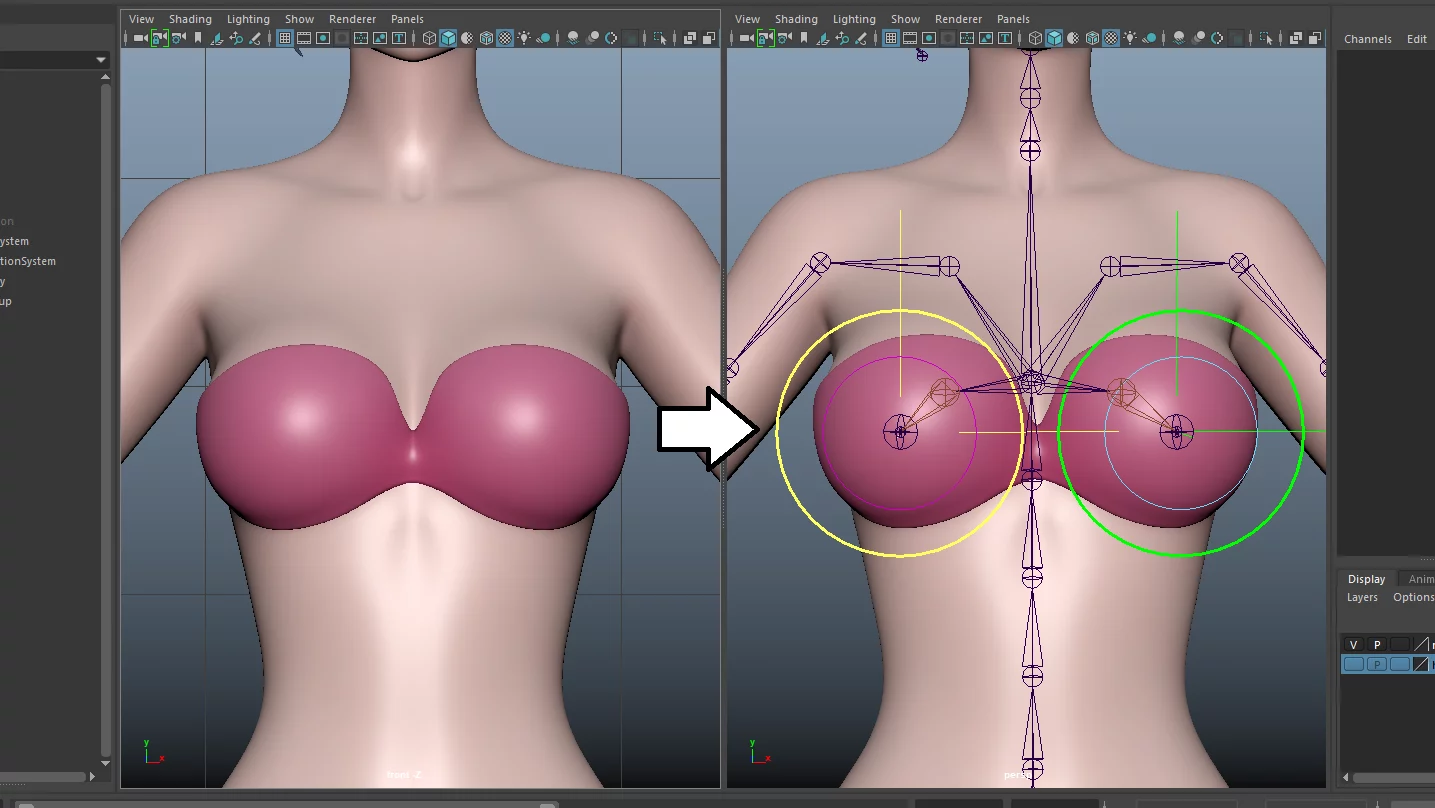Toggle Film Gate in persp panel
This screenshot has height=808, width=1435.
coord(910,38)
